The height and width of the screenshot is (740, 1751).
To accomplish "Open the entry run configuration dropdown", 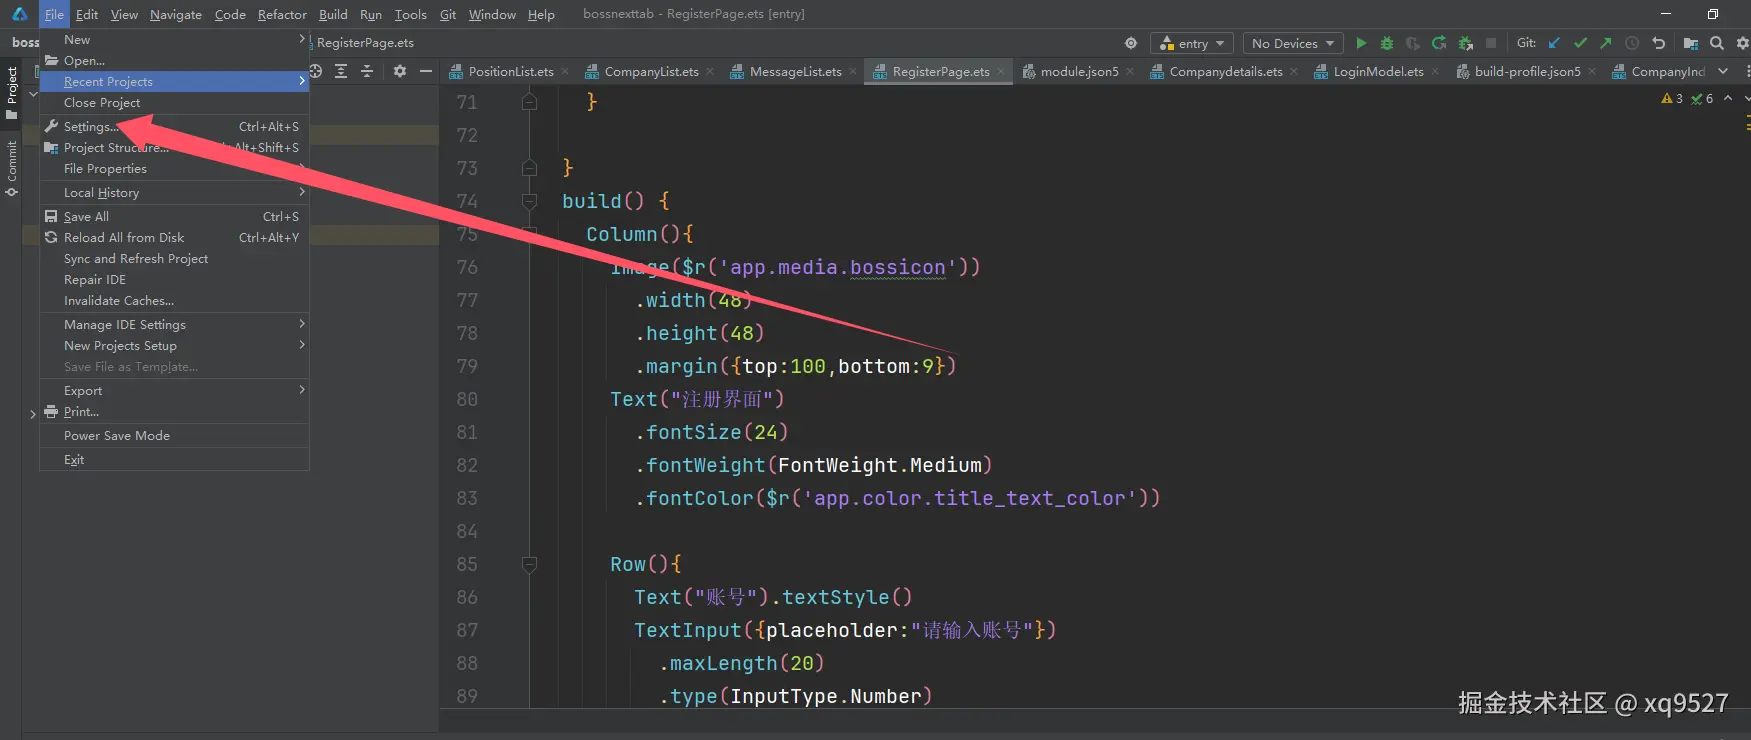I will click(1192, 43).
